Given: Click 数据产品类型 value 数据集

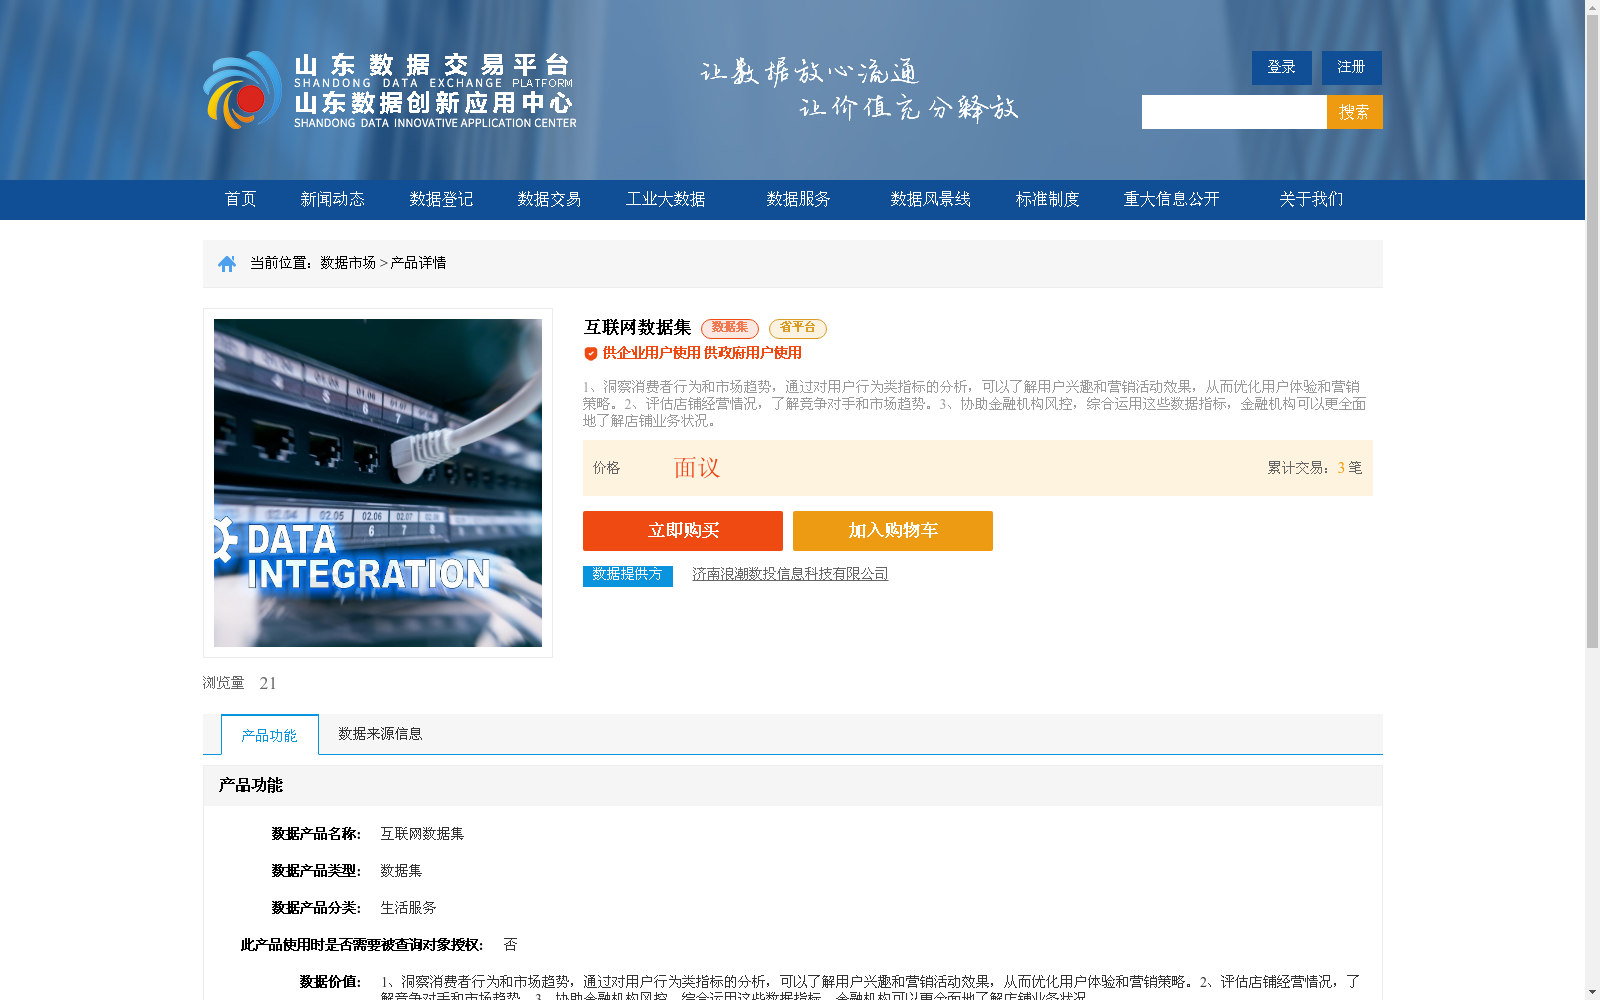Looking at the screenshot, I should pyautogui.click(x=401, y=871).
